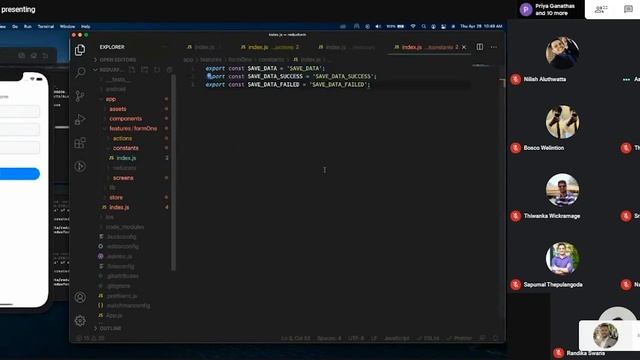Click New Folder icon in explorer header
The width and height of the screenshot is (640, 360).
[x=144, y=70]
